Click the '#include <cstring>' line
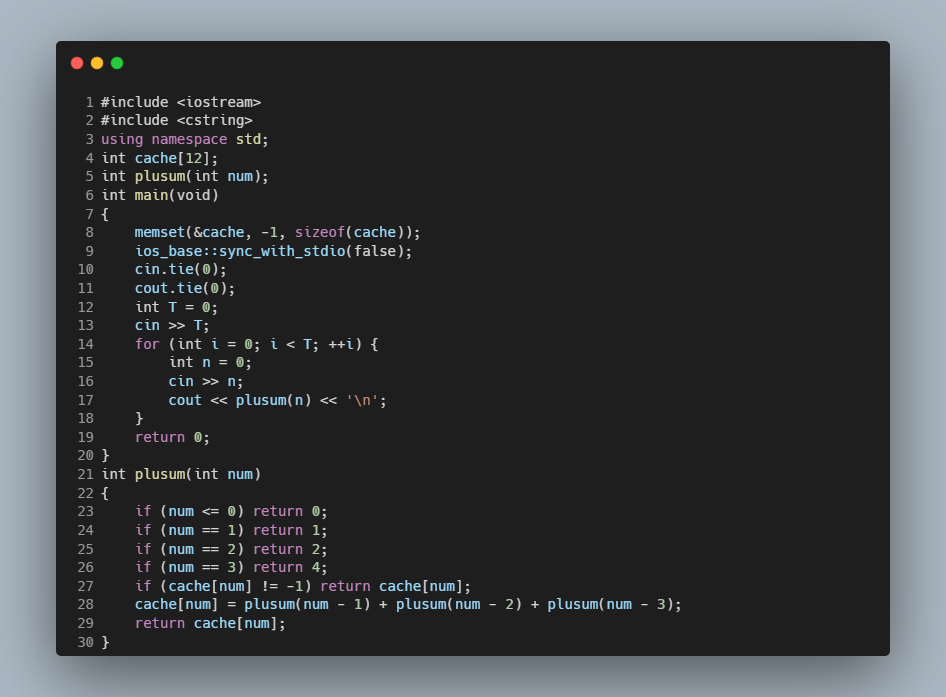Viewport: 946px width, 697px height. point(177,120)
